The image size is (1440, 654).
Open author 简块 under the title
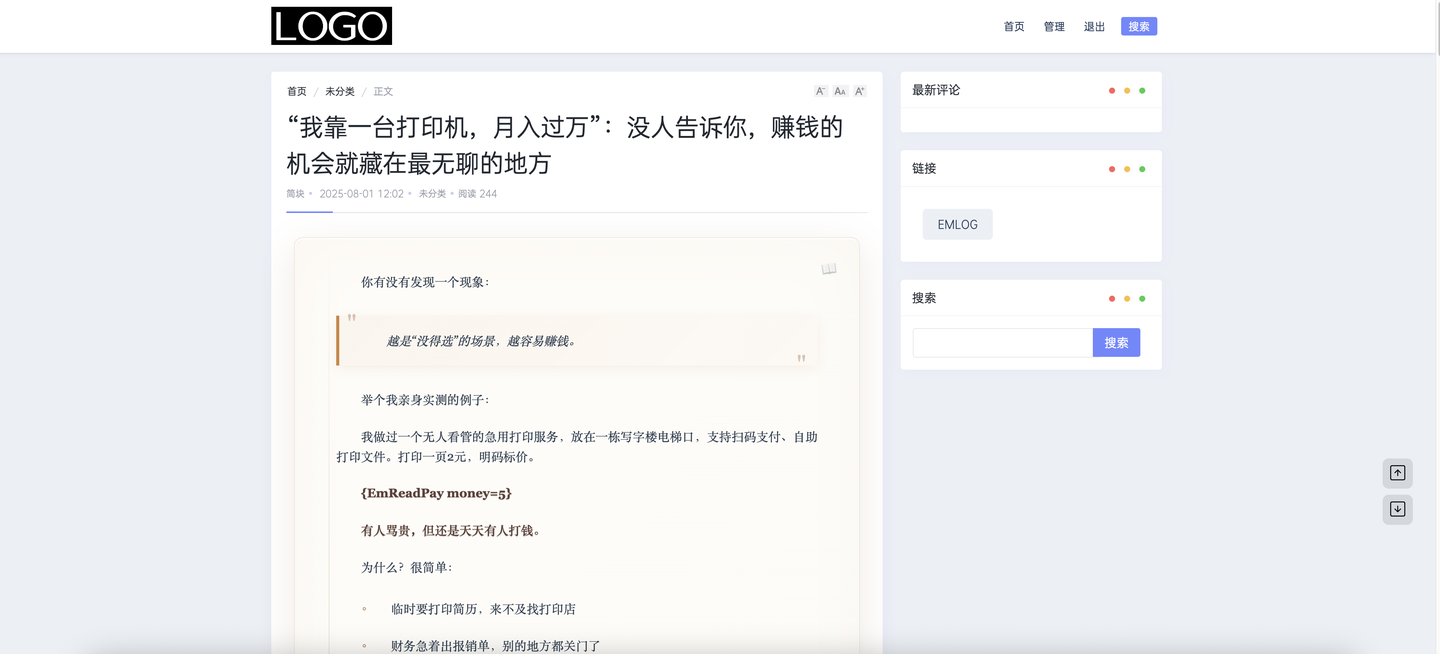pos(295,194)
